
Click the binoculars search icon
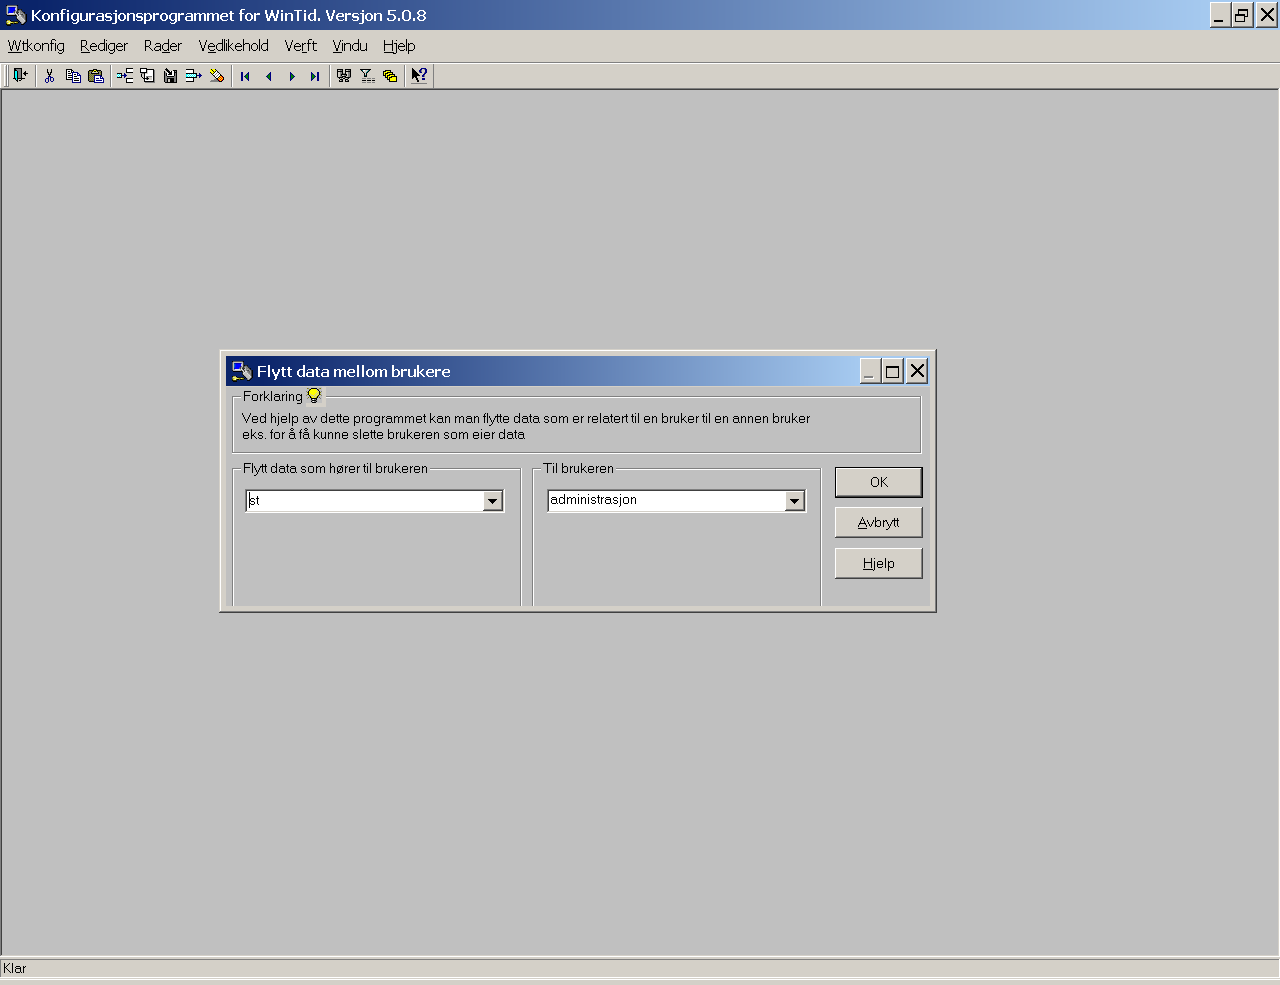pyautogui.click(x=344, y=75)
